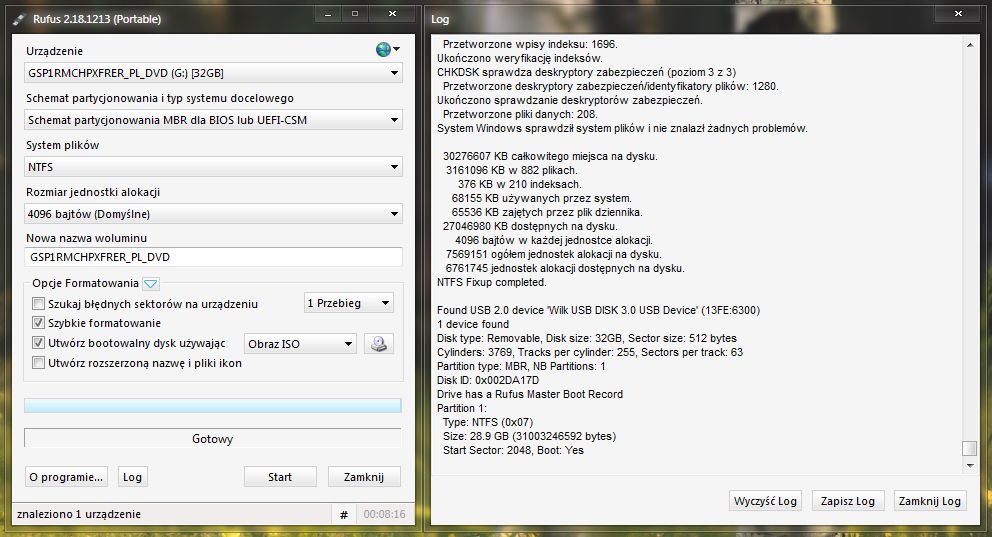Click the Wyczyść Log button

(765, 501)
